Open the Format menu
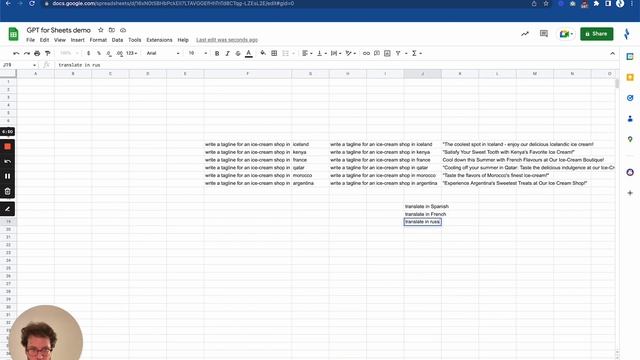The width and height of the screenshot is (640, 360). tap(98, 40)
